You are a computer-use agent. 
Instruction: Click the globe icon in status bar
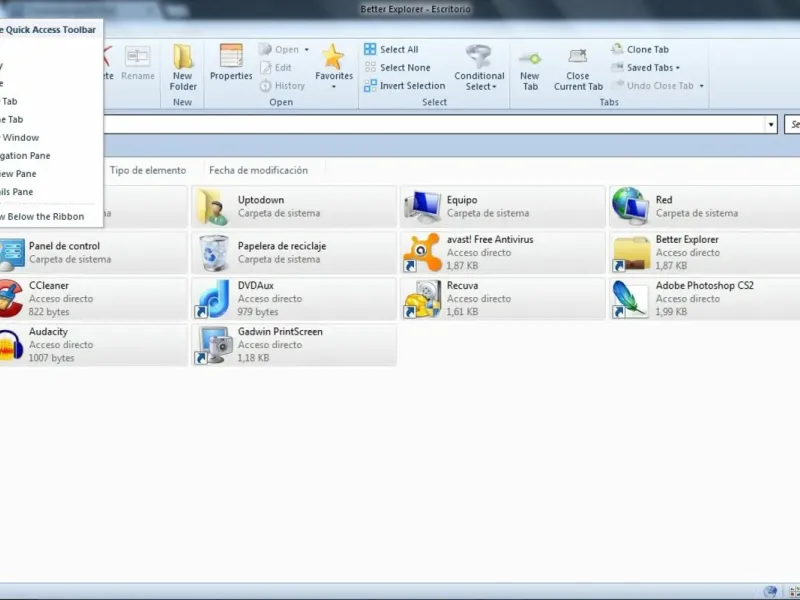click(771, 592)
